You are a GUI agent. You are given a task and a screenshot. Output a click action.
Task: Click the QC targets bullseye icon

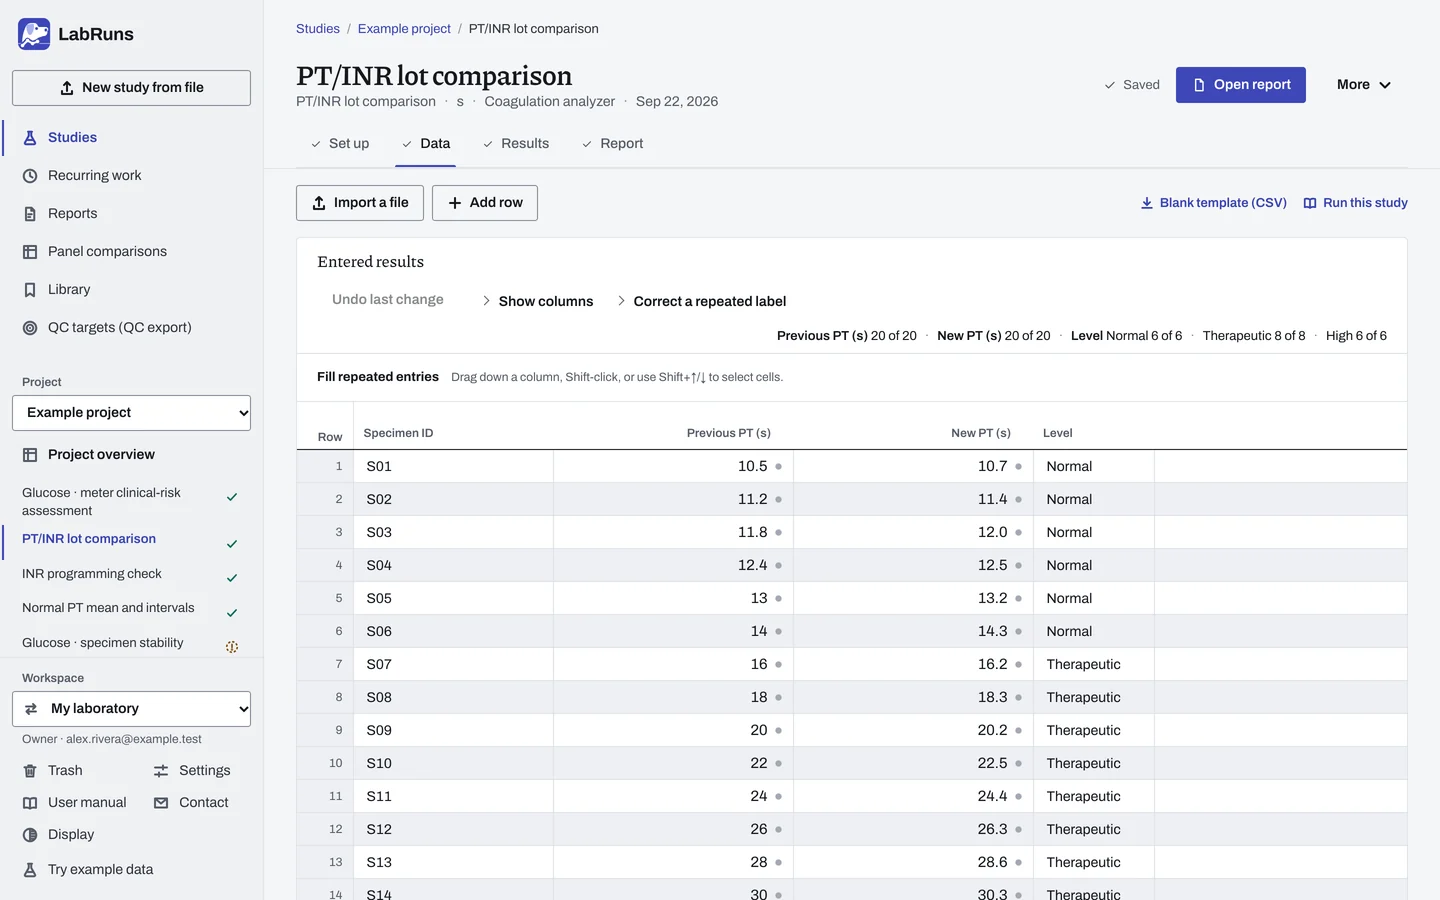coord(30,328)
